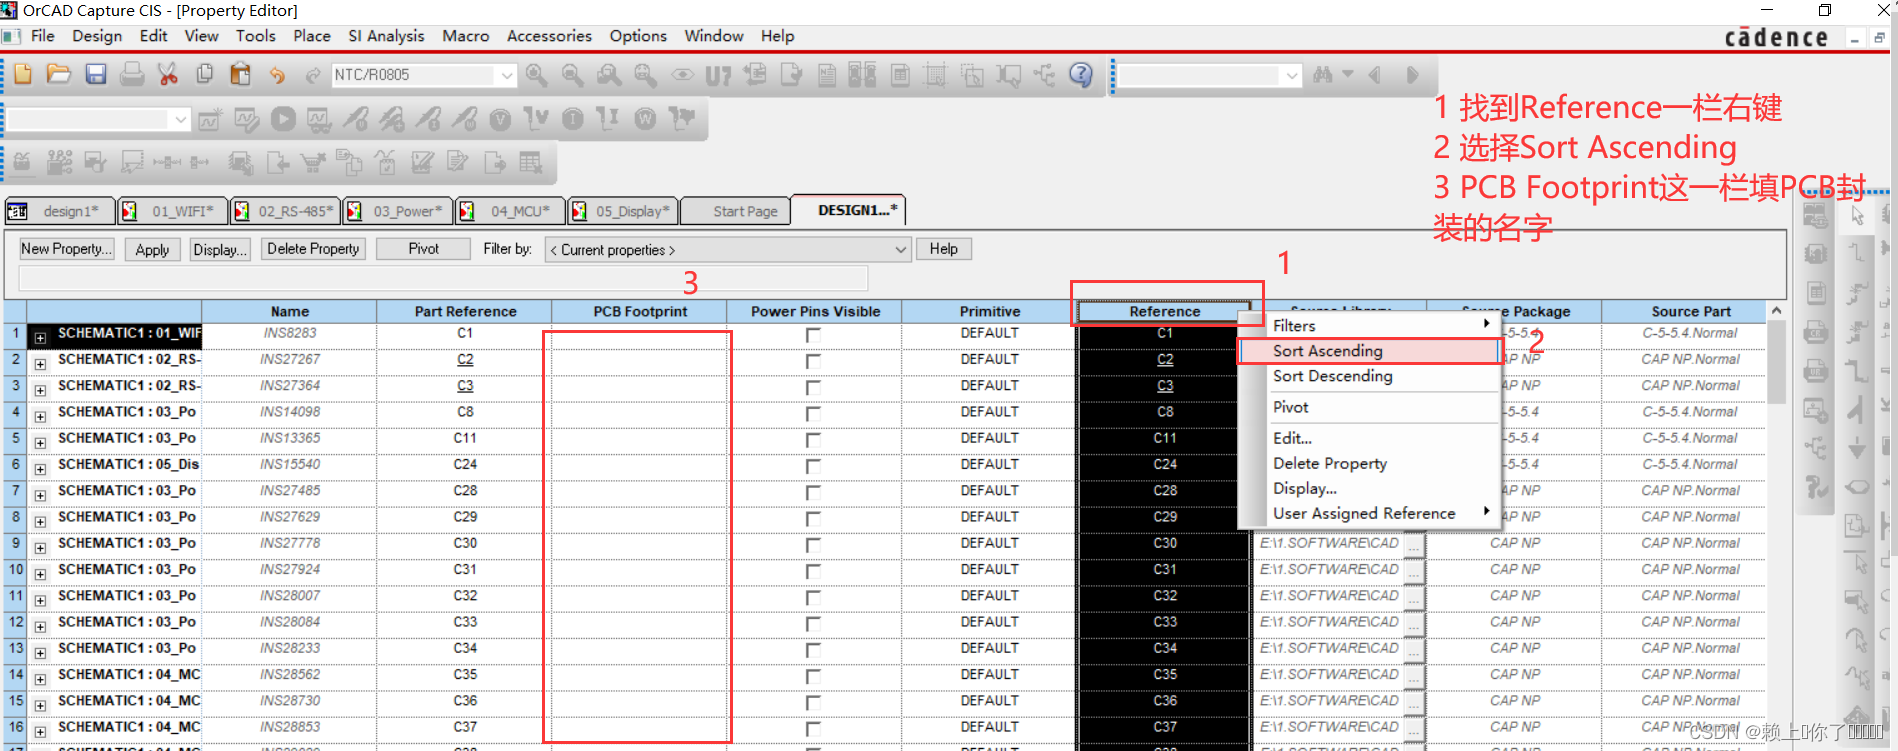The width and height of the screenshot is (1898, 751).
Task: Click the edit simulation profile icon
Action: pos(246,120)
